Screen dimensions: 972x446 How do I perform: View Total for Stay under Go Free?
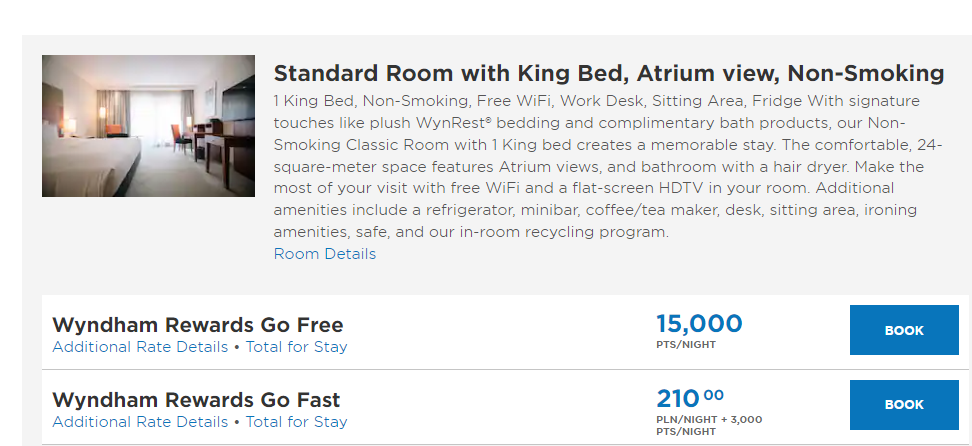(296, 347)
